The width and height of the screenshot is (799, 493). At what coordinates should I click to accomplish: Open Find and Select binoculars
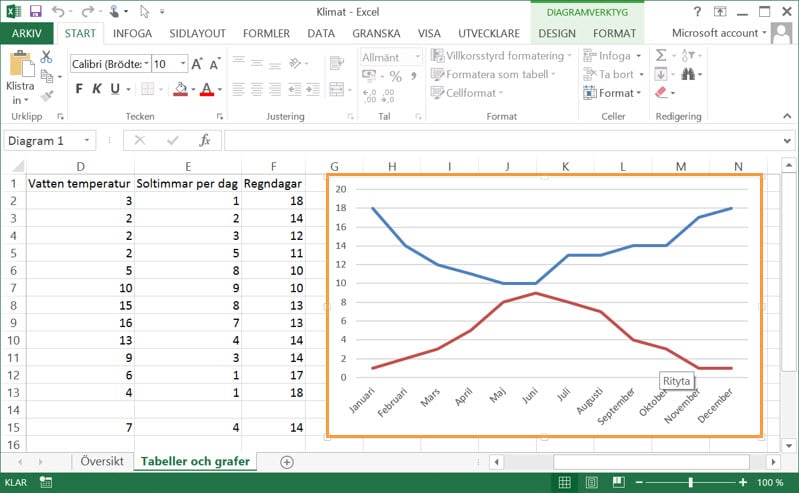coord(688,74)
